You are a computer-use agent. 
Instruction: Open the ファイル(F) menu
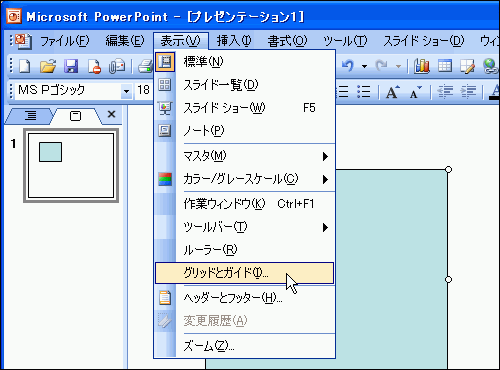65,41
